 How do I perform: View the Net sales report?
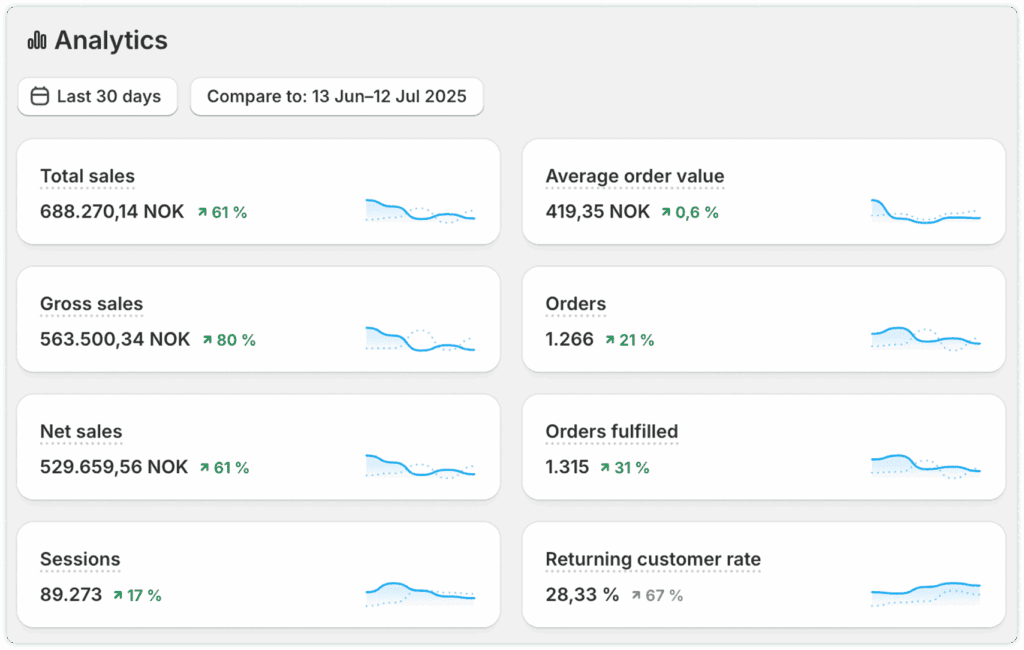81,433
